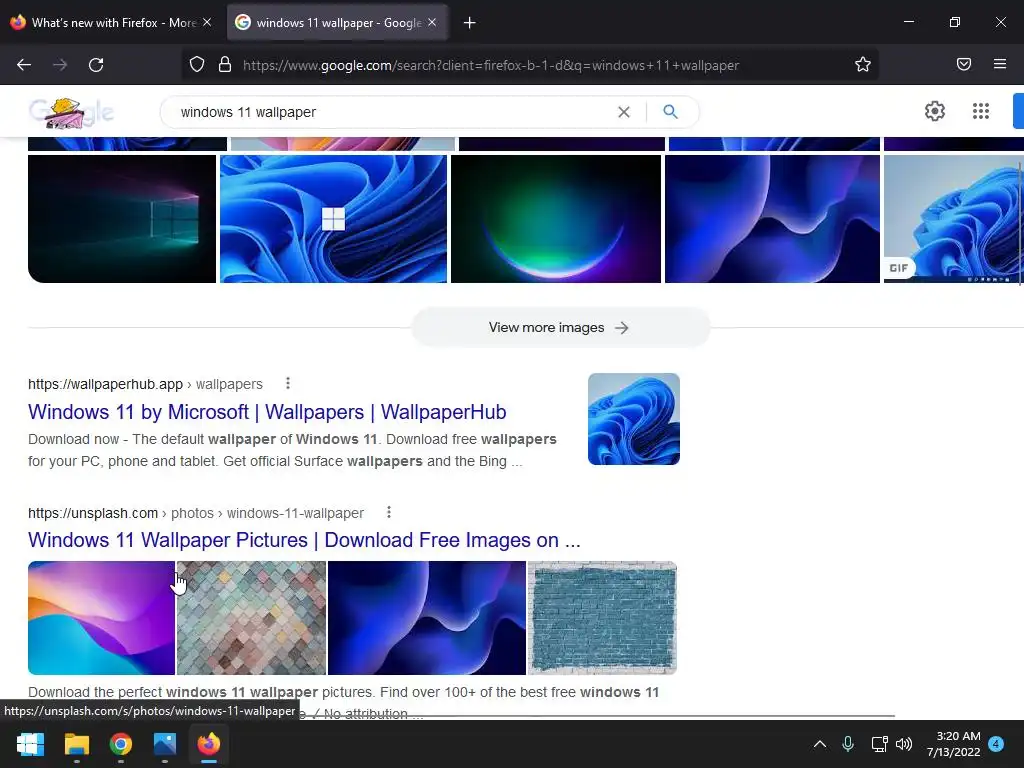Bookmark this page with the star
The height and width of the screenshot is (768, 1024).
point(863,65)
